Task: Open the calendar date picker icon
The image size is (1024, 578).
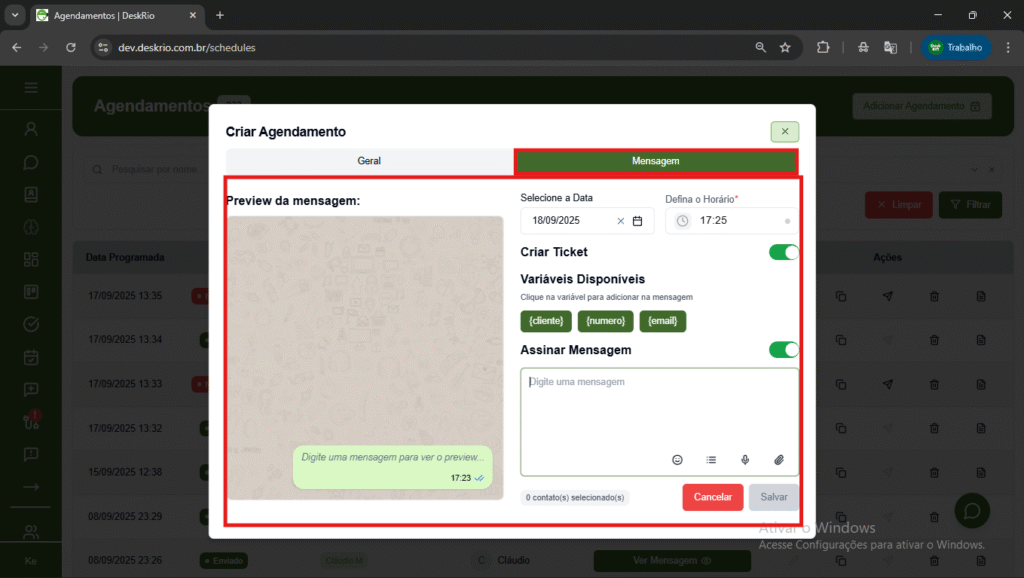Action: 638,221
